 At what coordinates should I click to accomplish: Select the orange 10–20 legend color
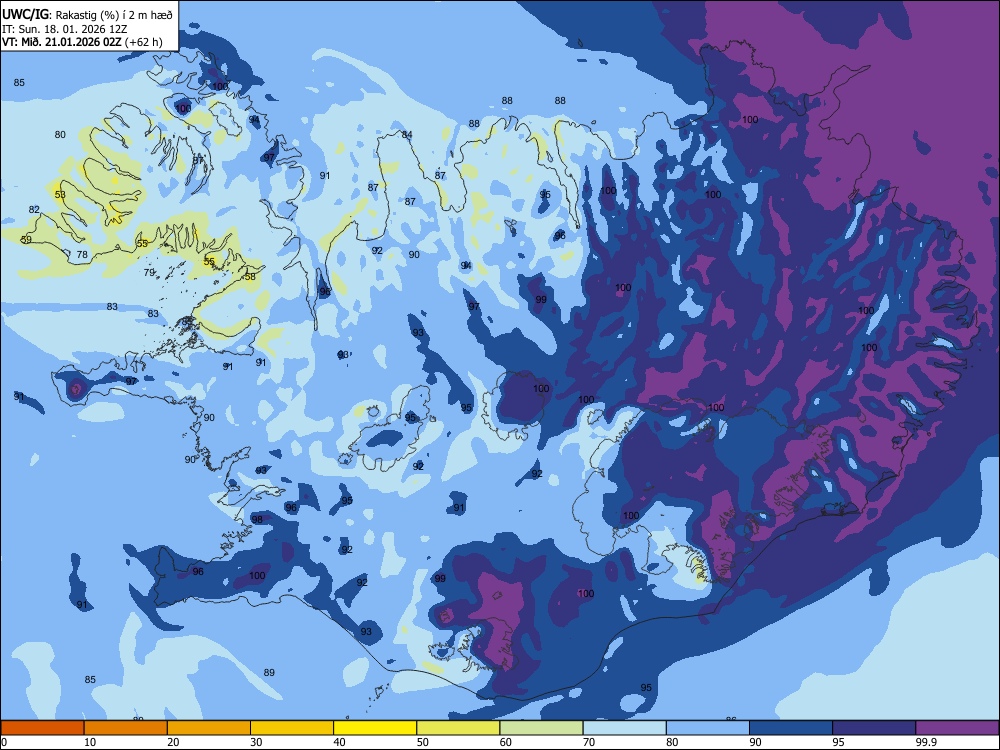tap(126, 728)
